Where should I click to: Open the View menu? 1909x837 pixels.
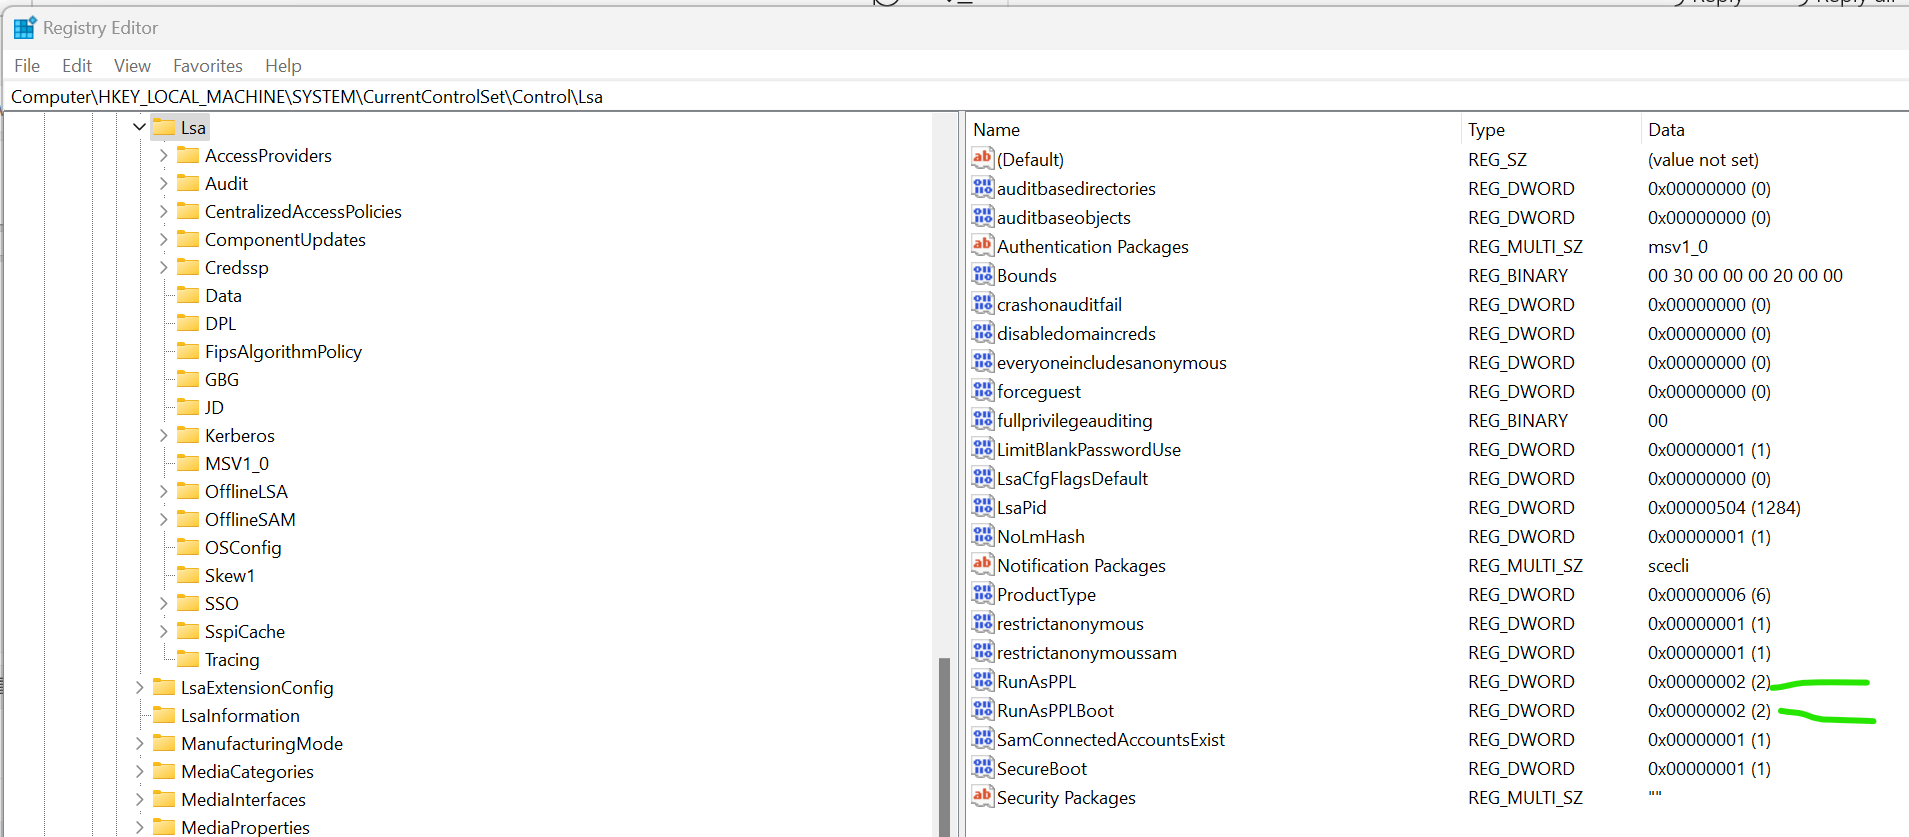click(x=132, y=65)
